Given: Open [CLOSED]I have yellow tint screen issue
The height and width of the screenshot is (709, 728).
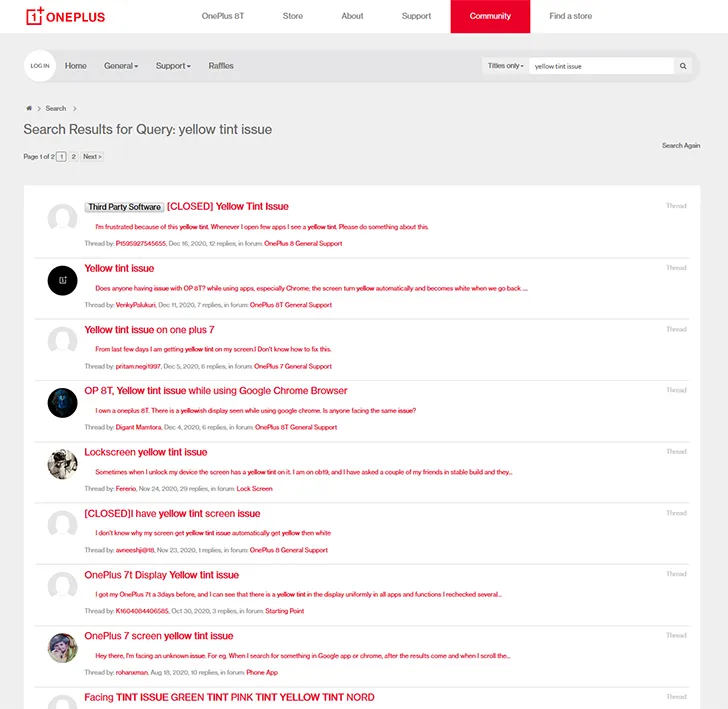Looking at the screenshot, I should (172, 514).
